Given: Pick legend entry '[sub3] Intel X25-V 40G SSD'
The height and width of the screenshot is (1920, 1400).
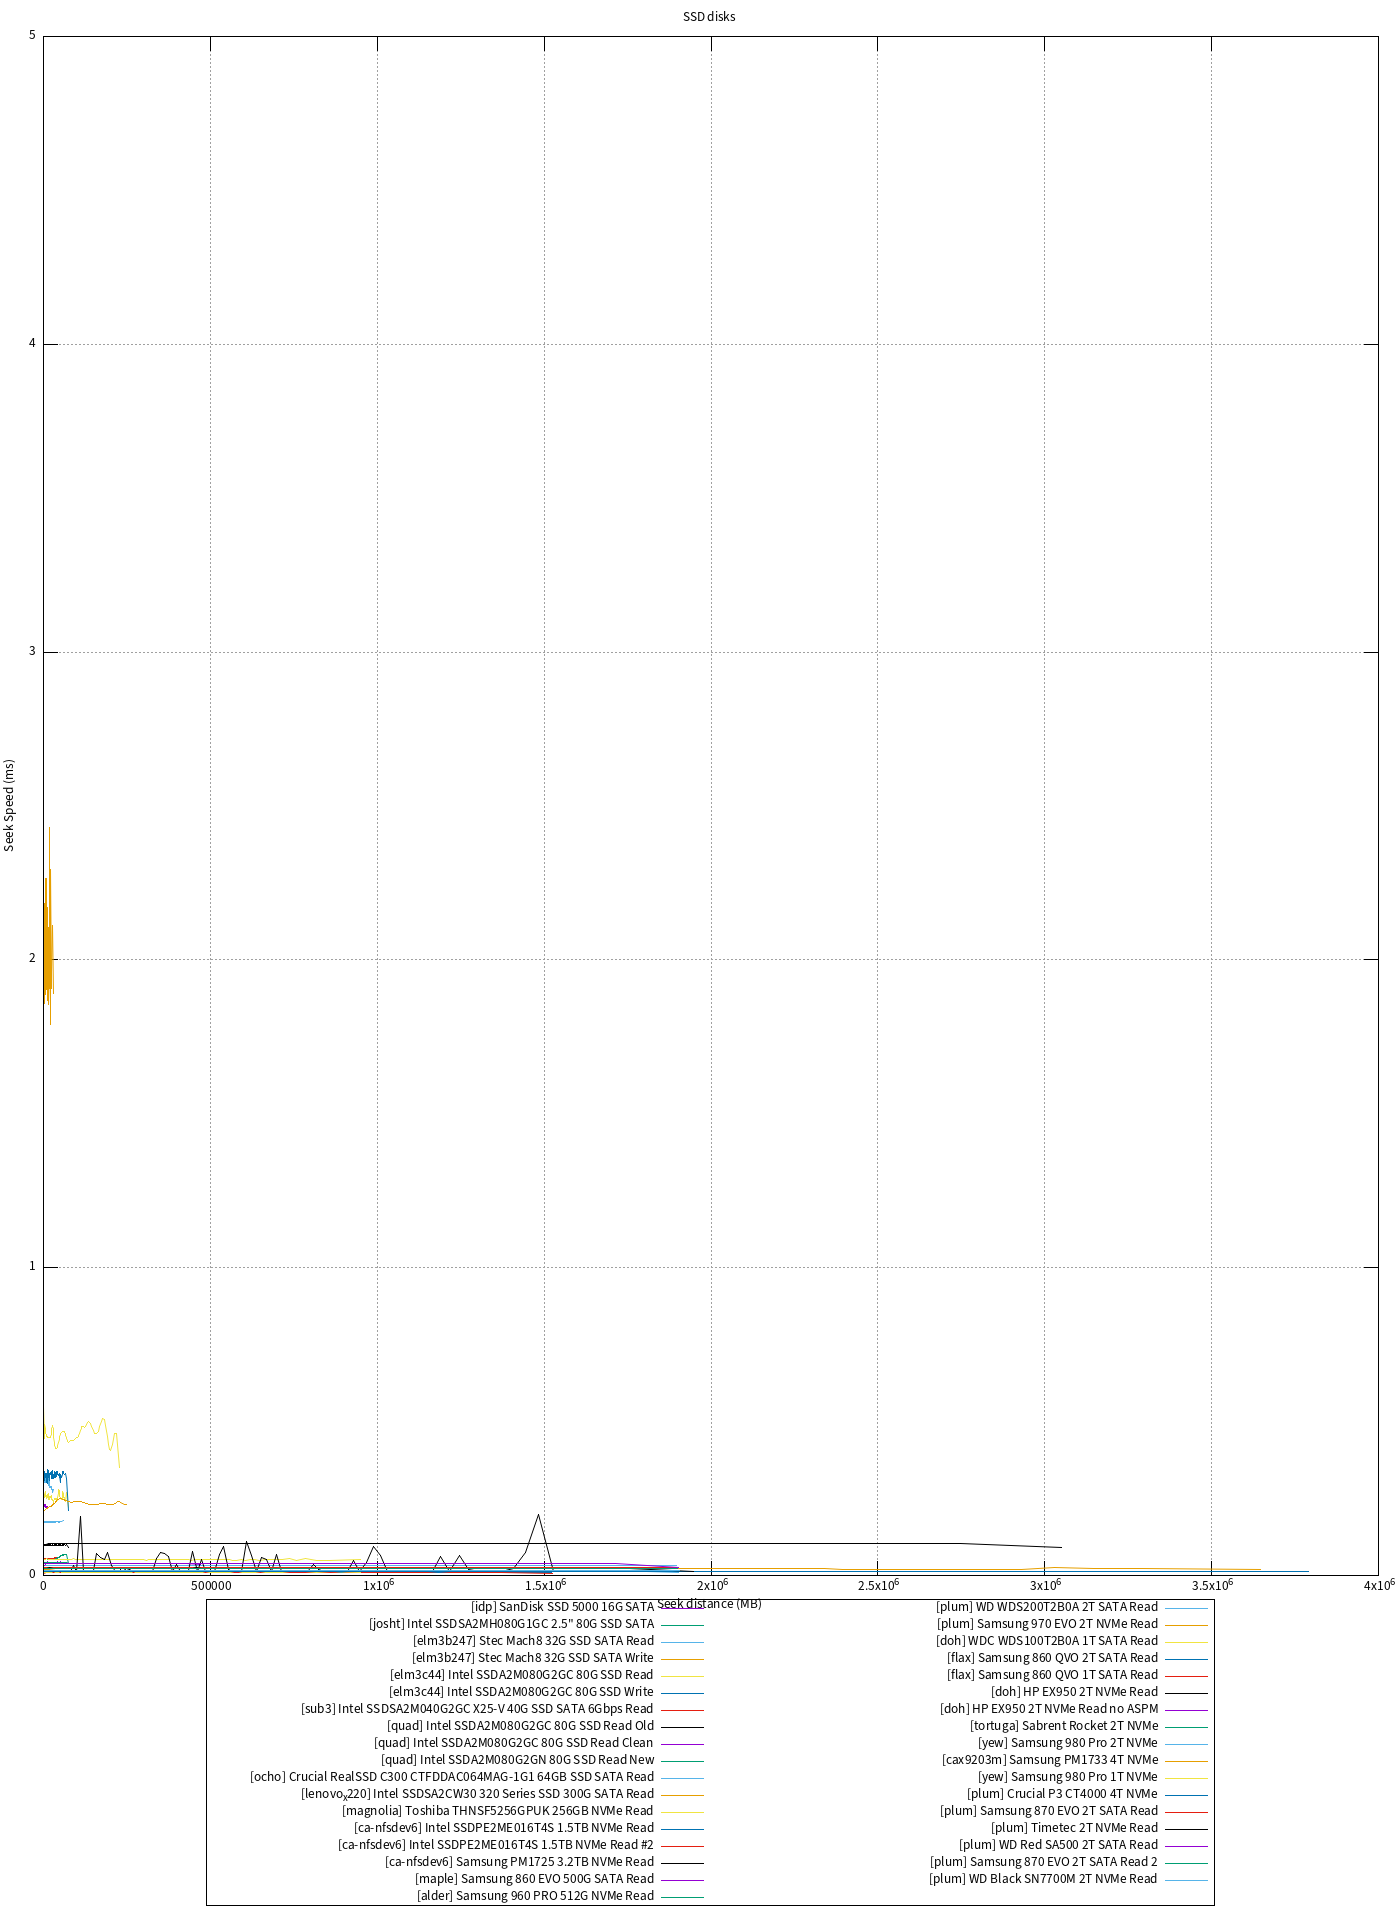Looking at the screenshot, I should tap(477, 1709).
